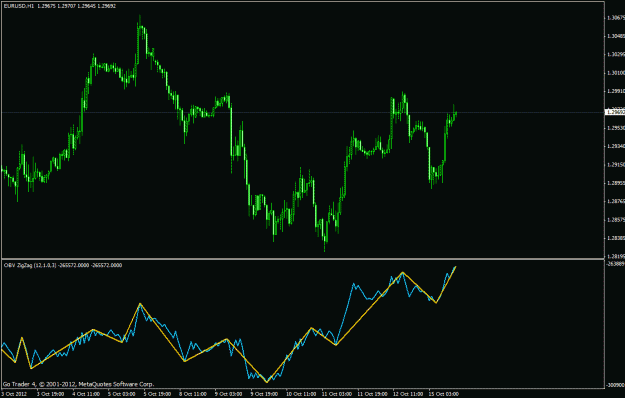
Task: Click the 1.2876 price axis label
Action: [x=616, y=201]
